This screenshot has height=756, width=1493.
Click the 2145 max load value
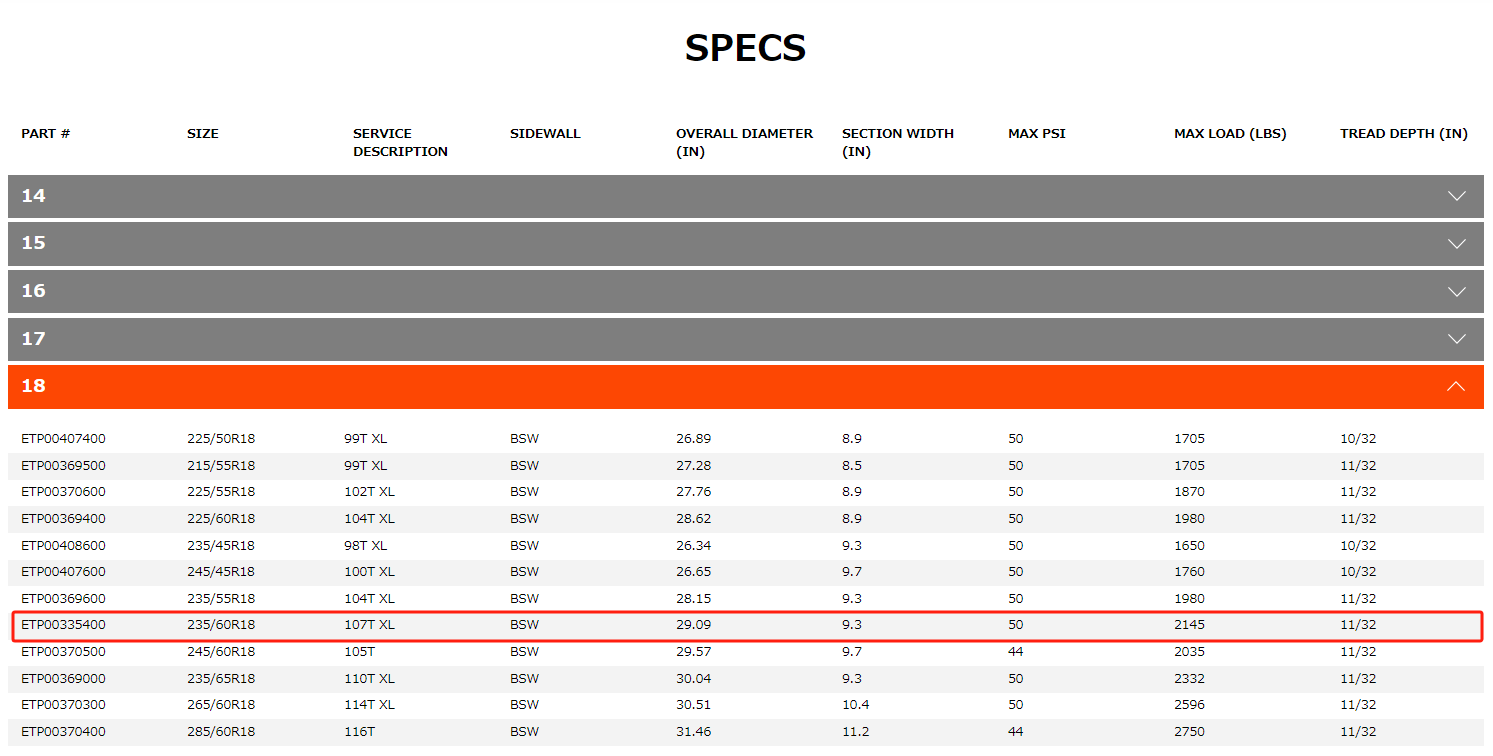(x=1189, y=625)
